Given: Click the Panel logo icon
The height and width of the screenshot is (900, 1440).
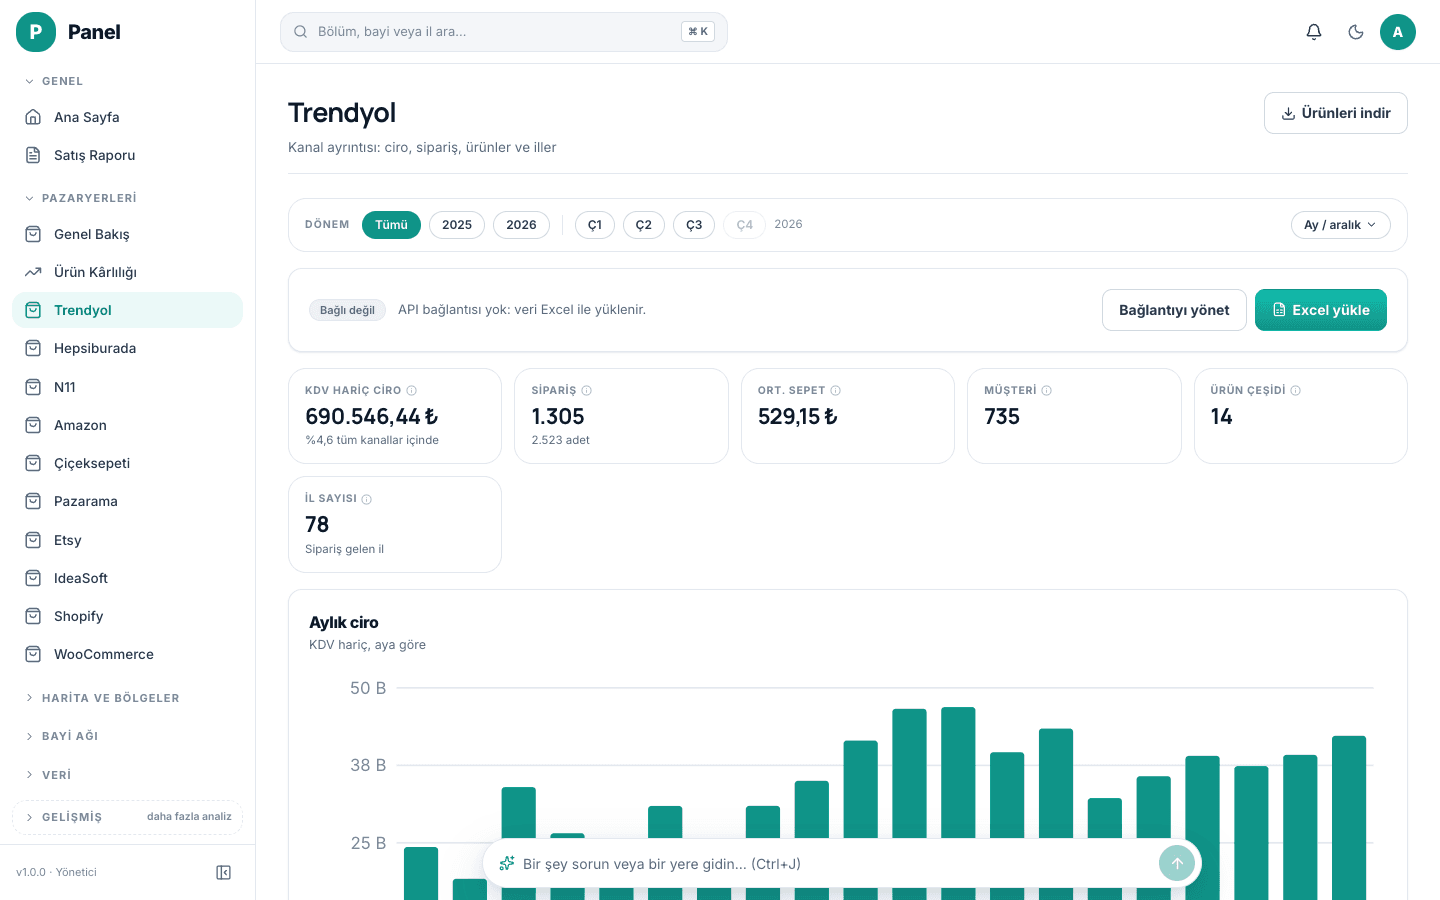Looking at the screenshot, I should point(36,32).
